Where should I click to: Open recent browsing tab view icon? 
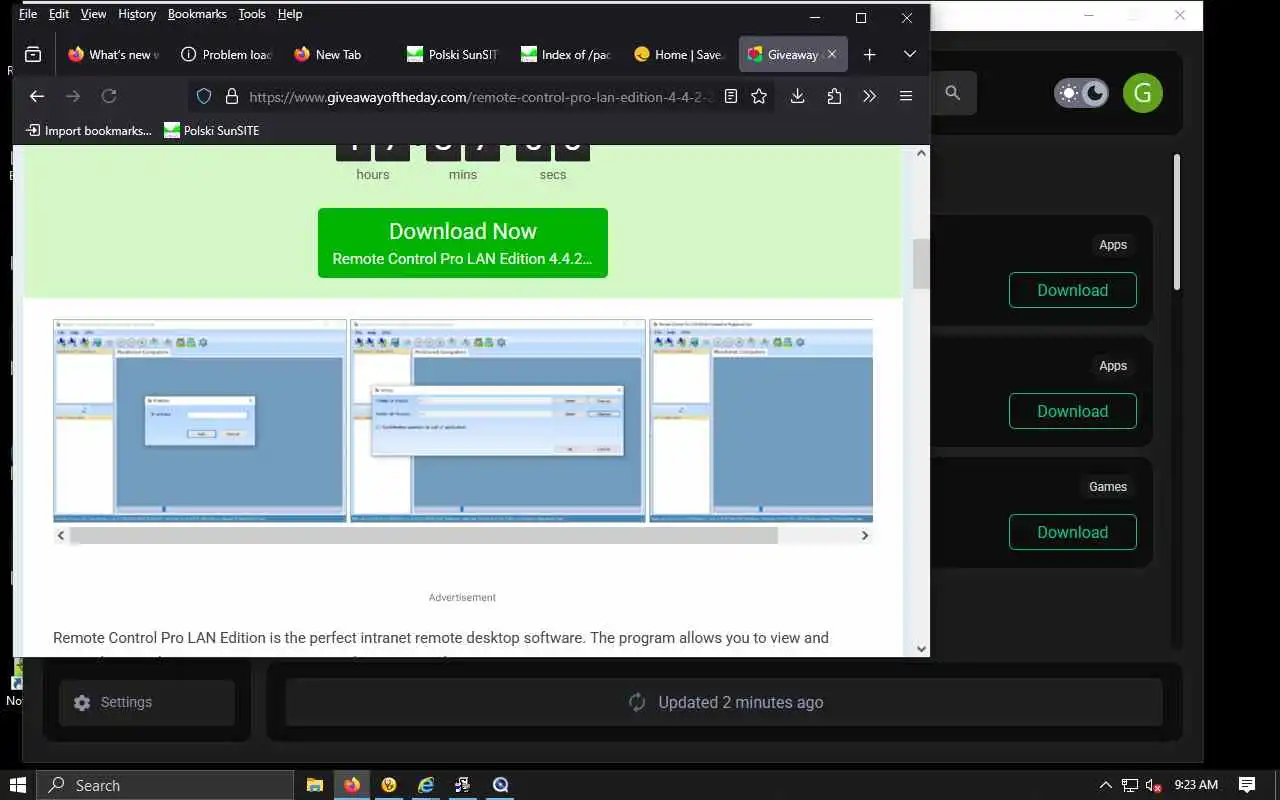coord(33,55)
